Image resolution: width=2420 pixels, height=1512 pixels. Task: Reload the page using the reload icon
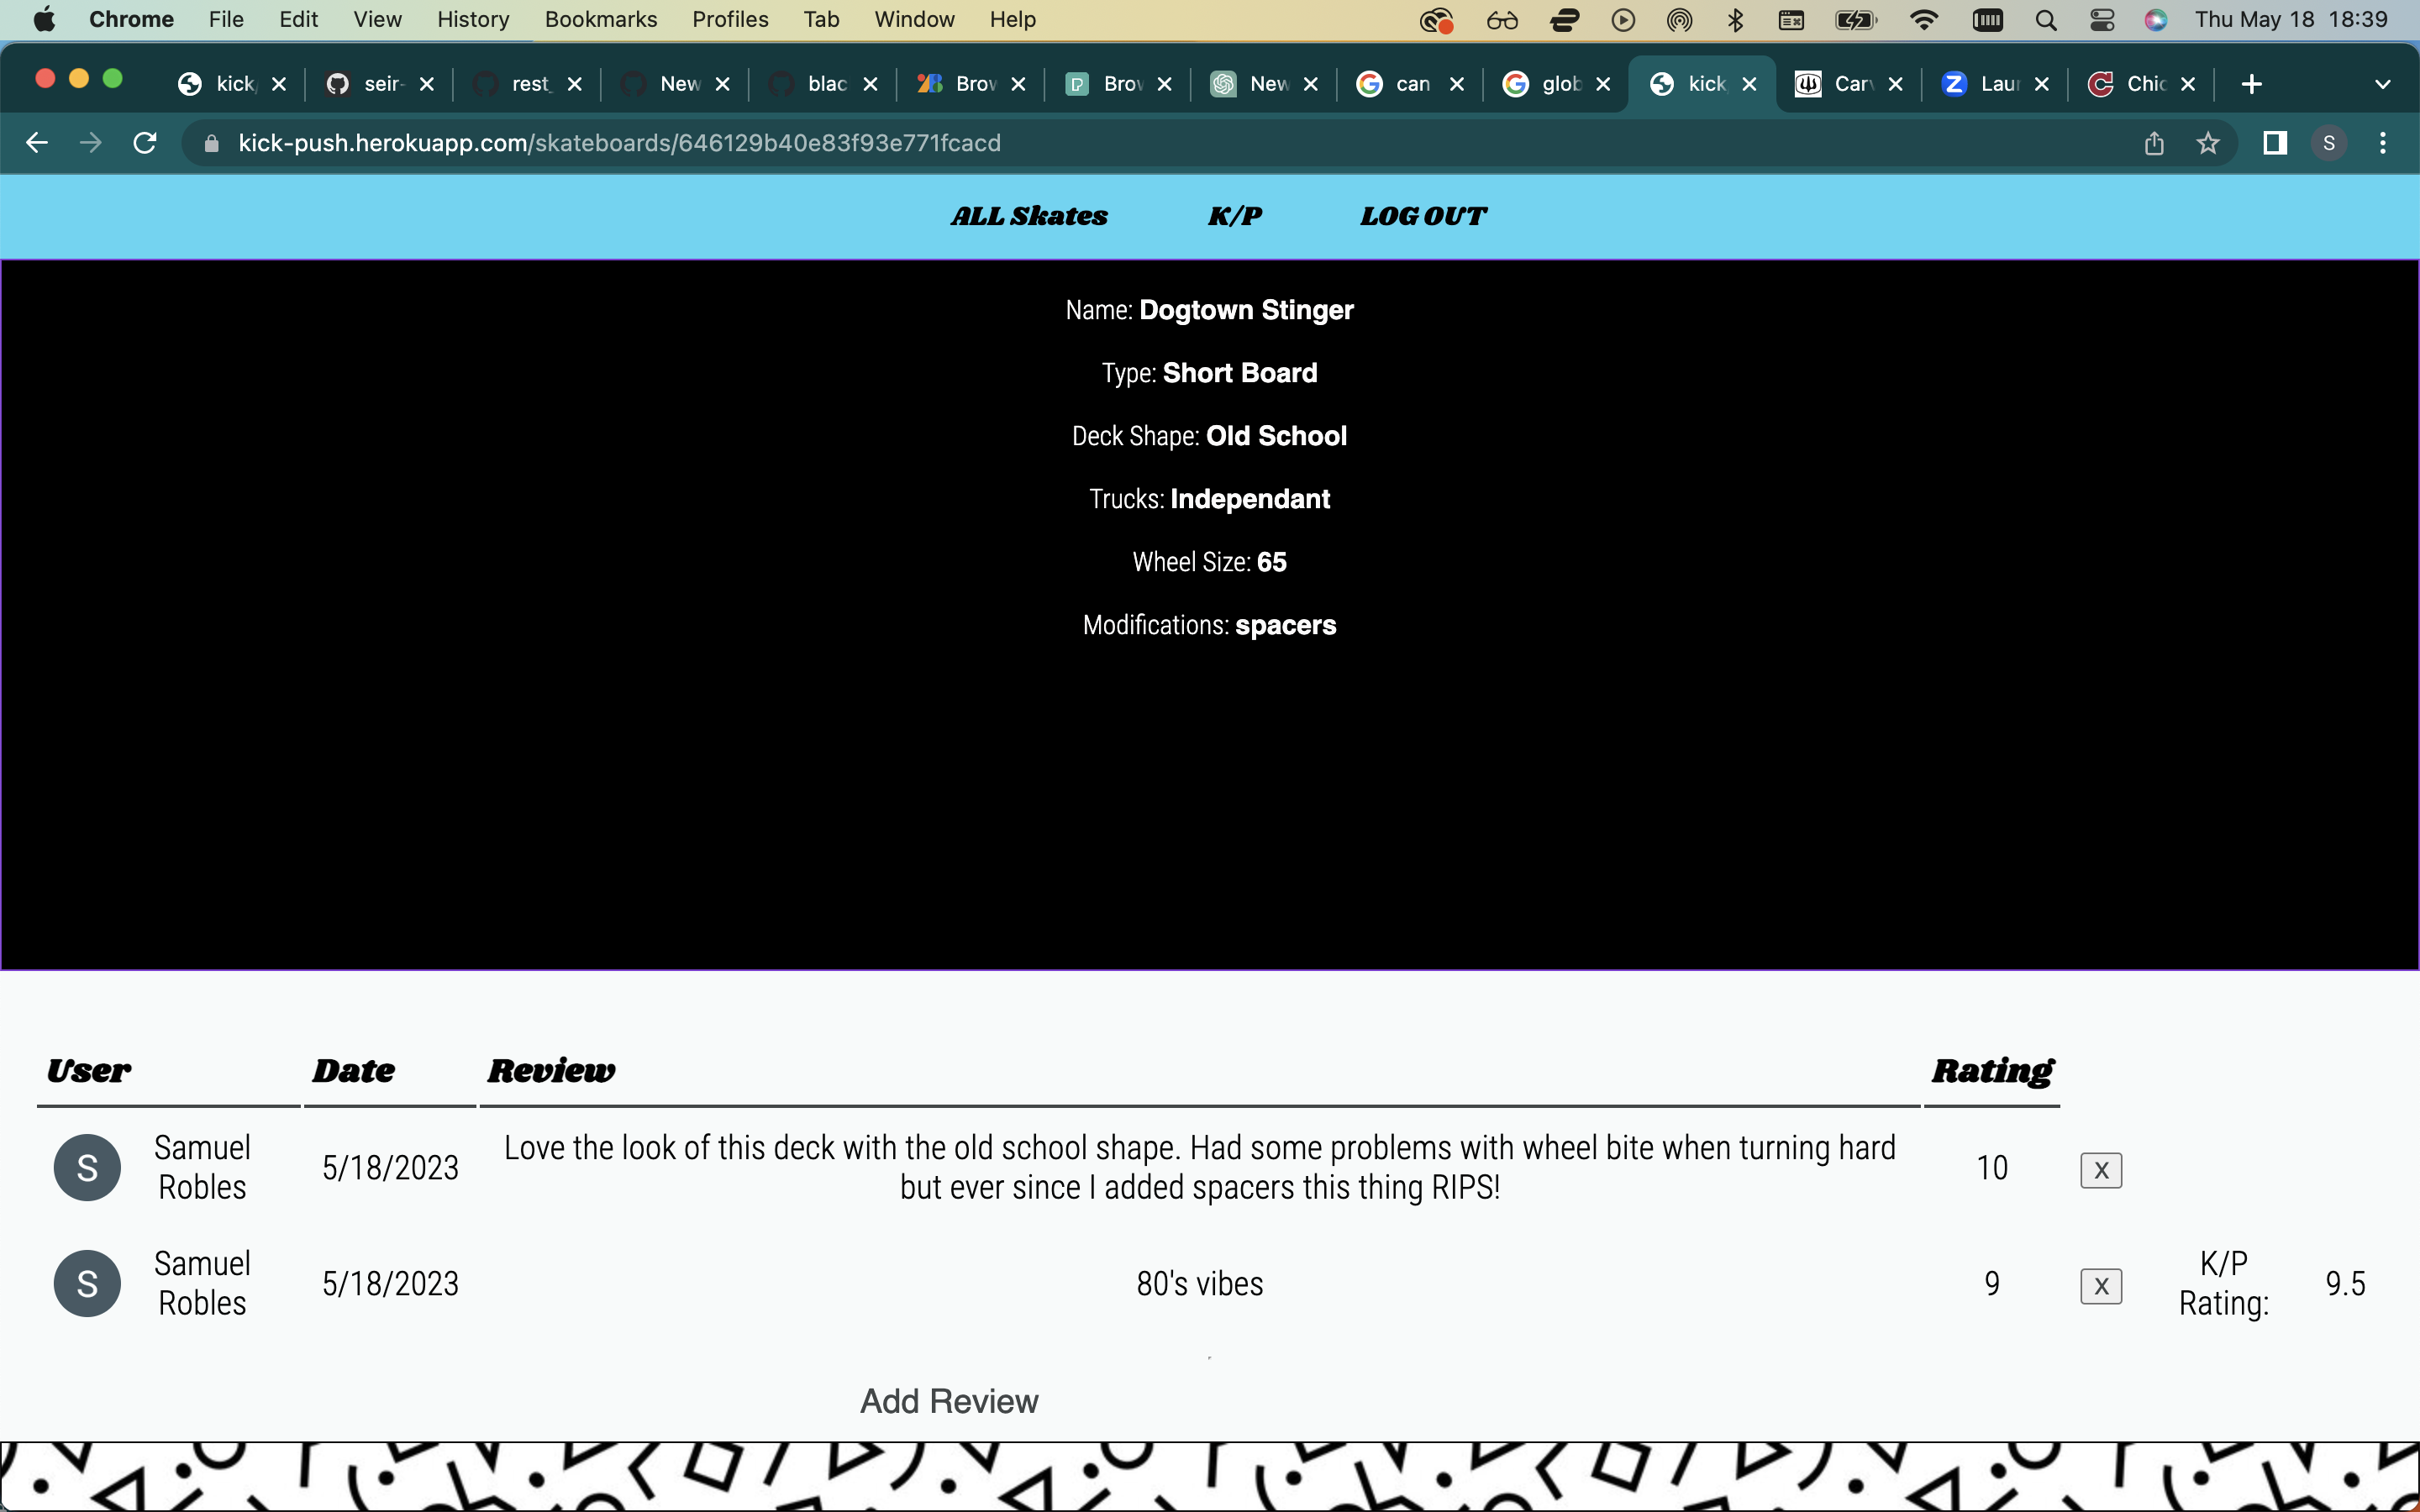tap(144, 142)
